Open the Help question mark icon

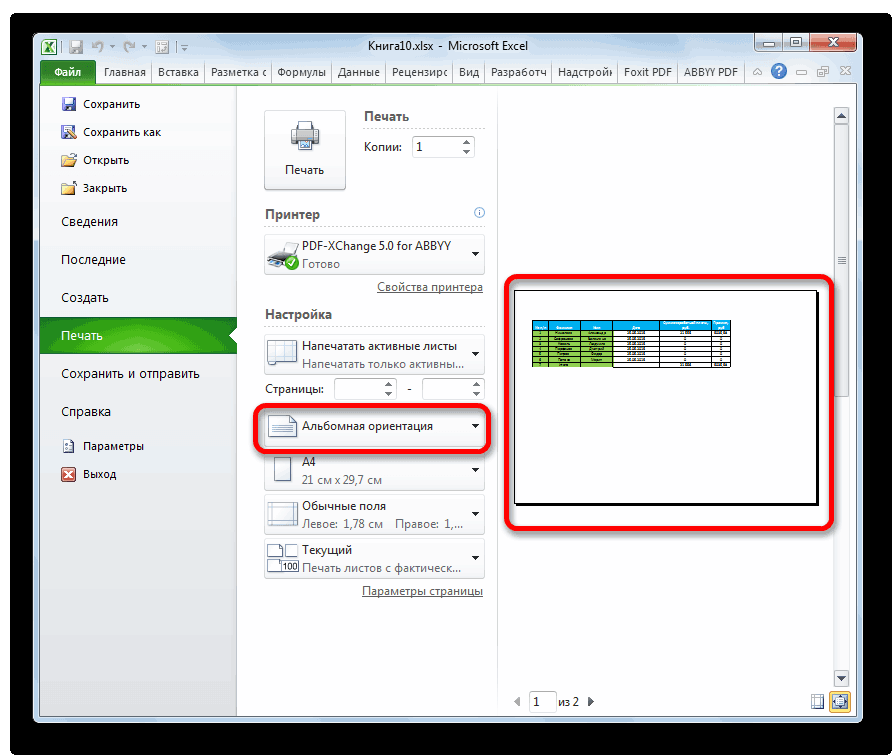[x=778, y=71]
